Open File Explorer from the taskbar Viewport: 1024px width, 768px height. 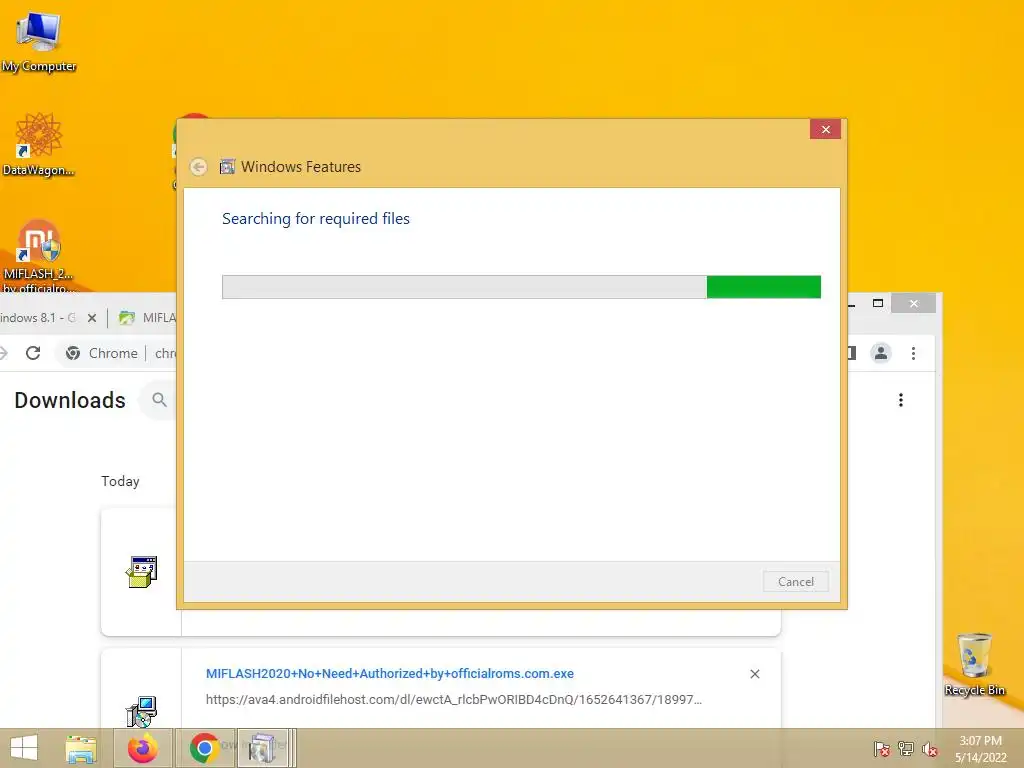(x=81, y=748)
